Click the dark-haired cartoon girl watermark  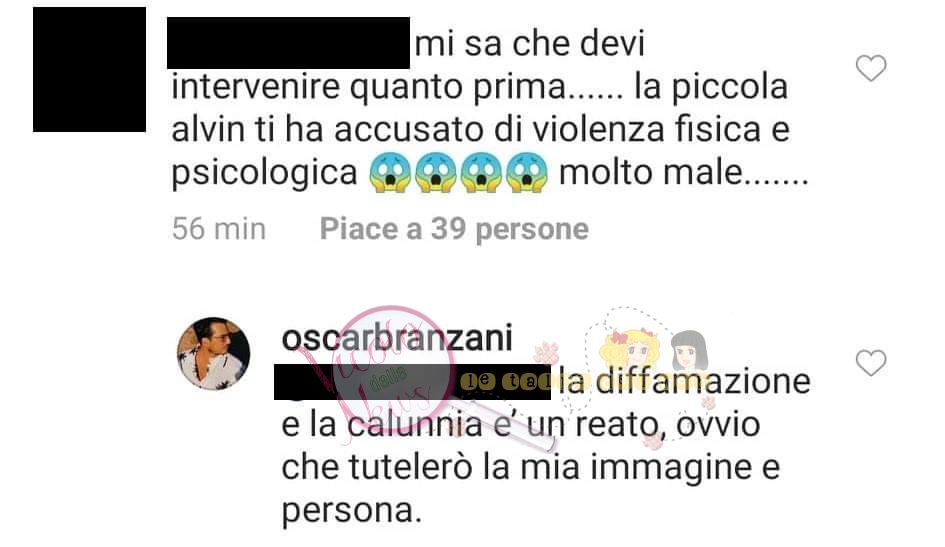click(x=689, y=350)
